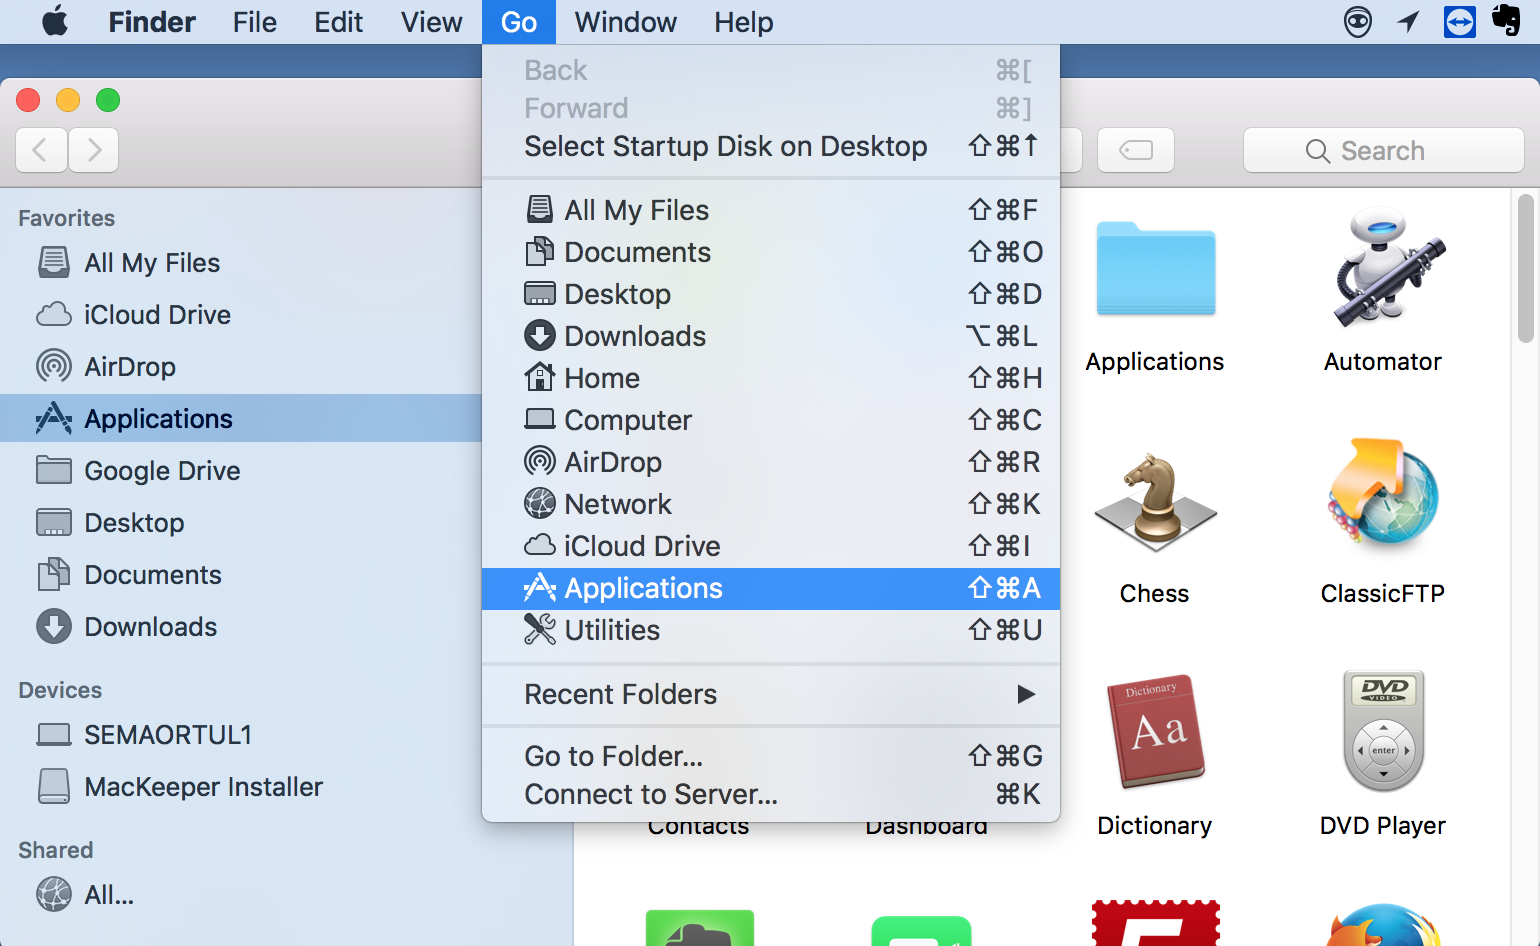This screenshot has height=946, width=1540.
Task: Select Google Drive label in sidebar
Action: (x=162, y=471)
